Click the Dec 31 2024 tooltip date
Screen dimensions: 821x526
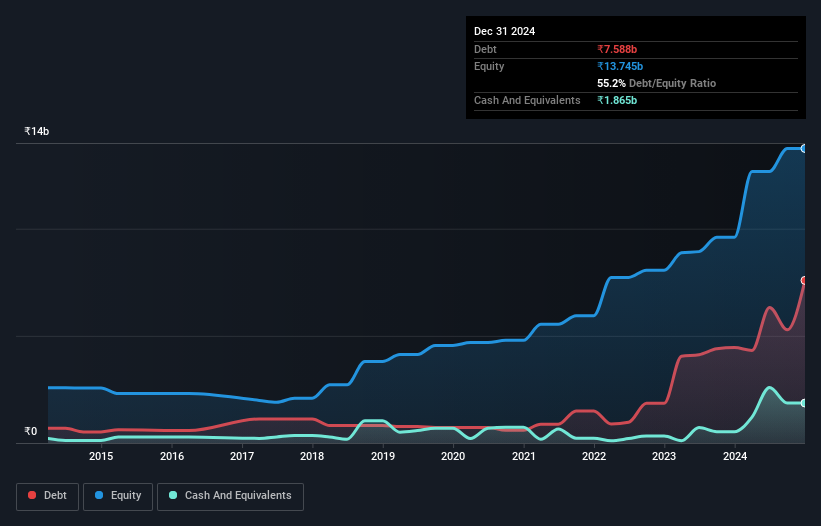(x=504, y=31)
